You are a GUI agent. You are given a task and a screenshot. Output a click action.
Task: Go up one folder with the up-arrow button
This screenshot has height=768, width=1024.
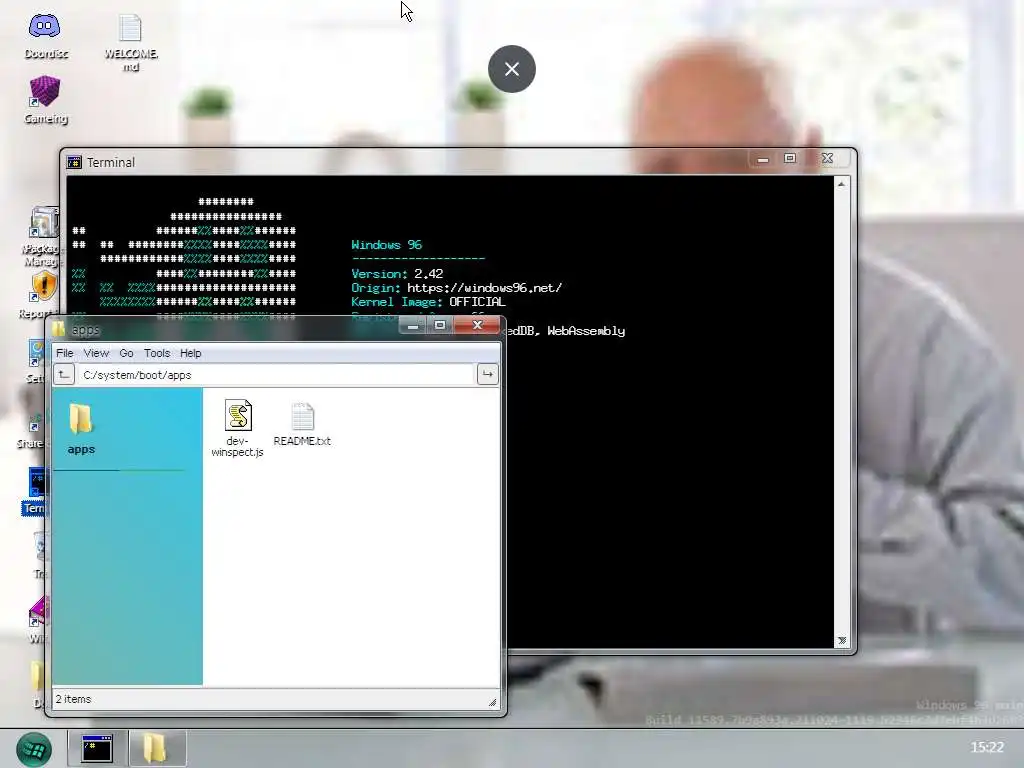coord(63,374)
